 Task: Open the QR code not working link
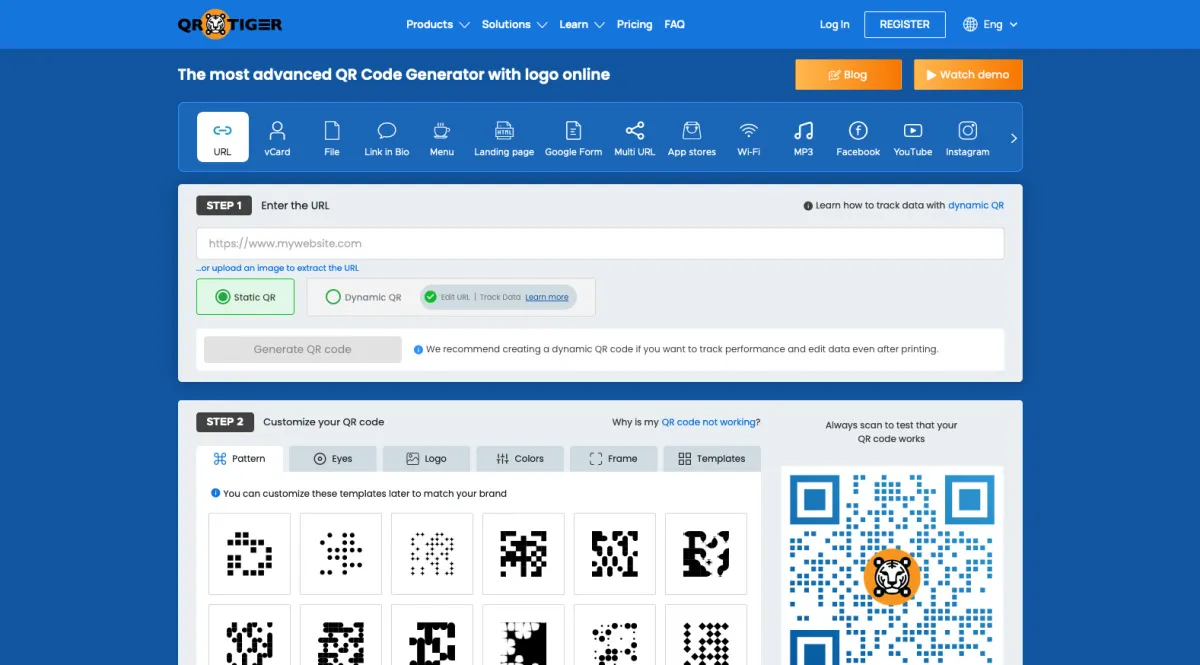coord(711,422)
